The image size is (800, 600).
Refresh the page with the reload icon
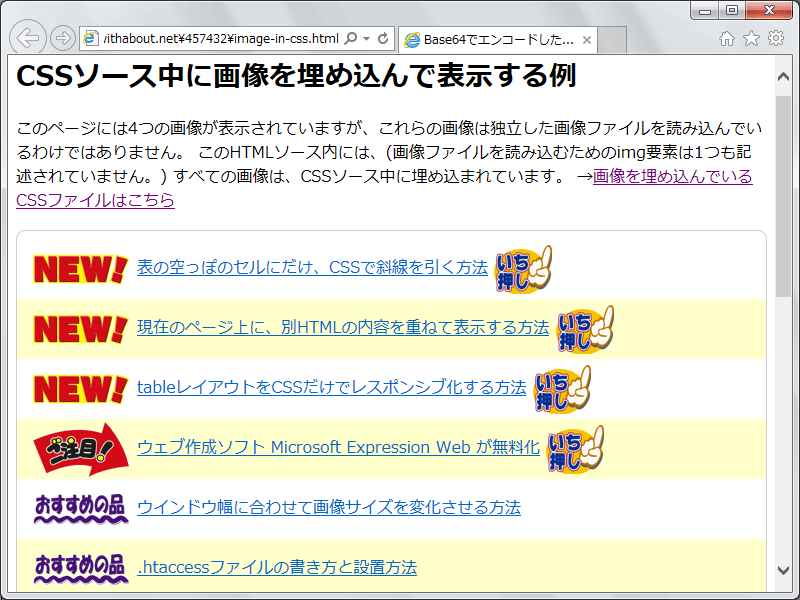coord(382,39)
